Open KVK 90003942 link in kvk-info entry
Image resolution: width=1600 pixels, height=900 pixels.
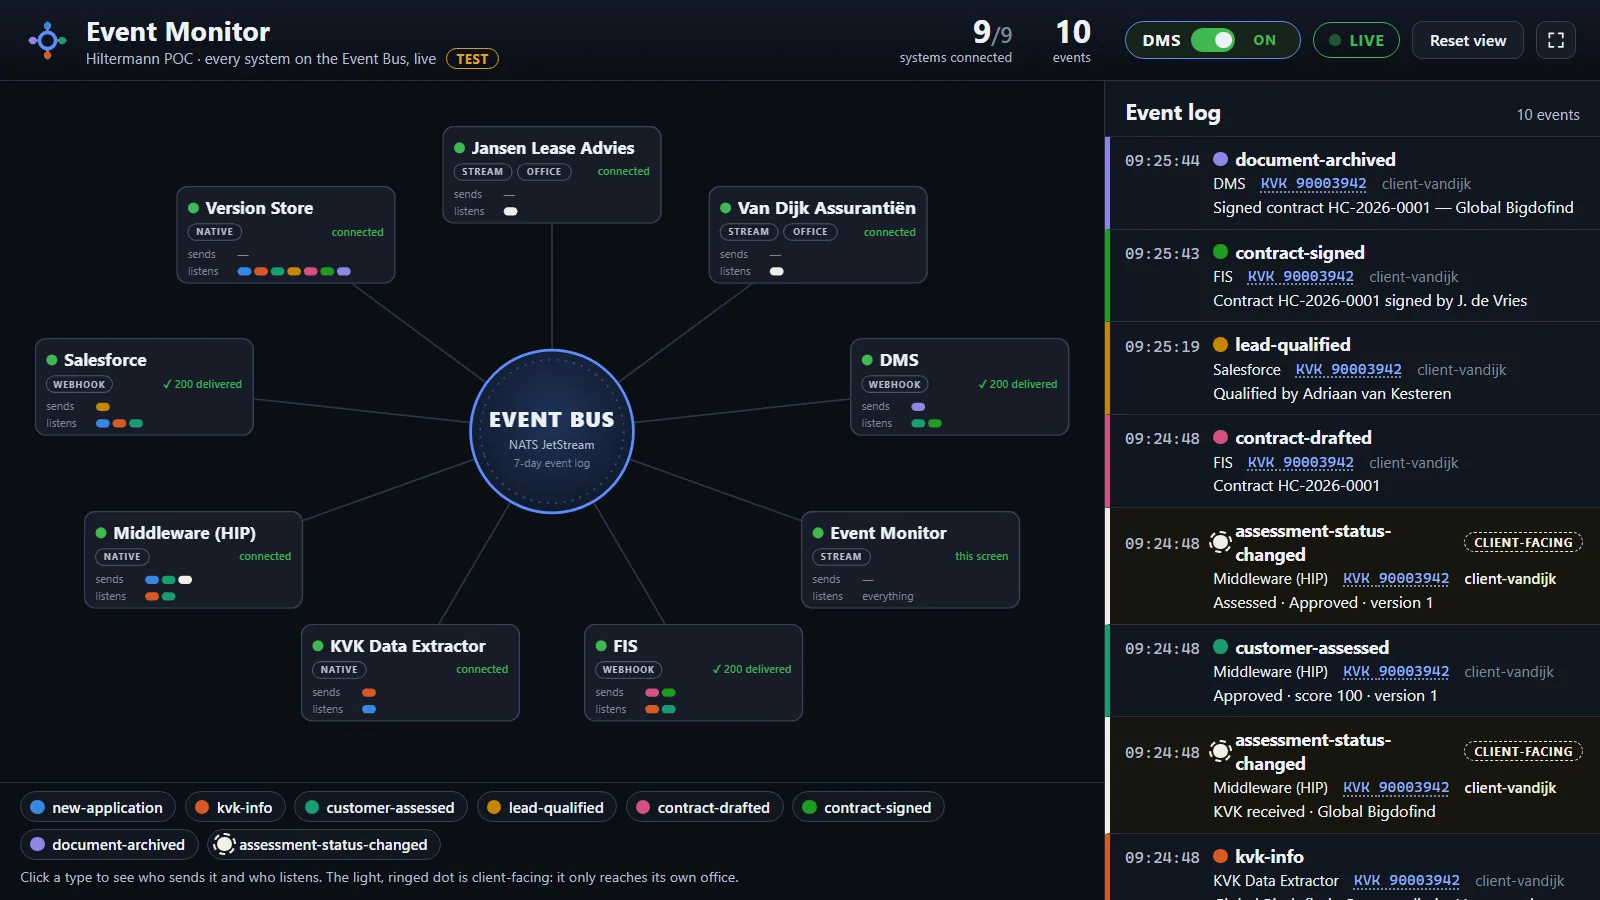click(1406, 881)
